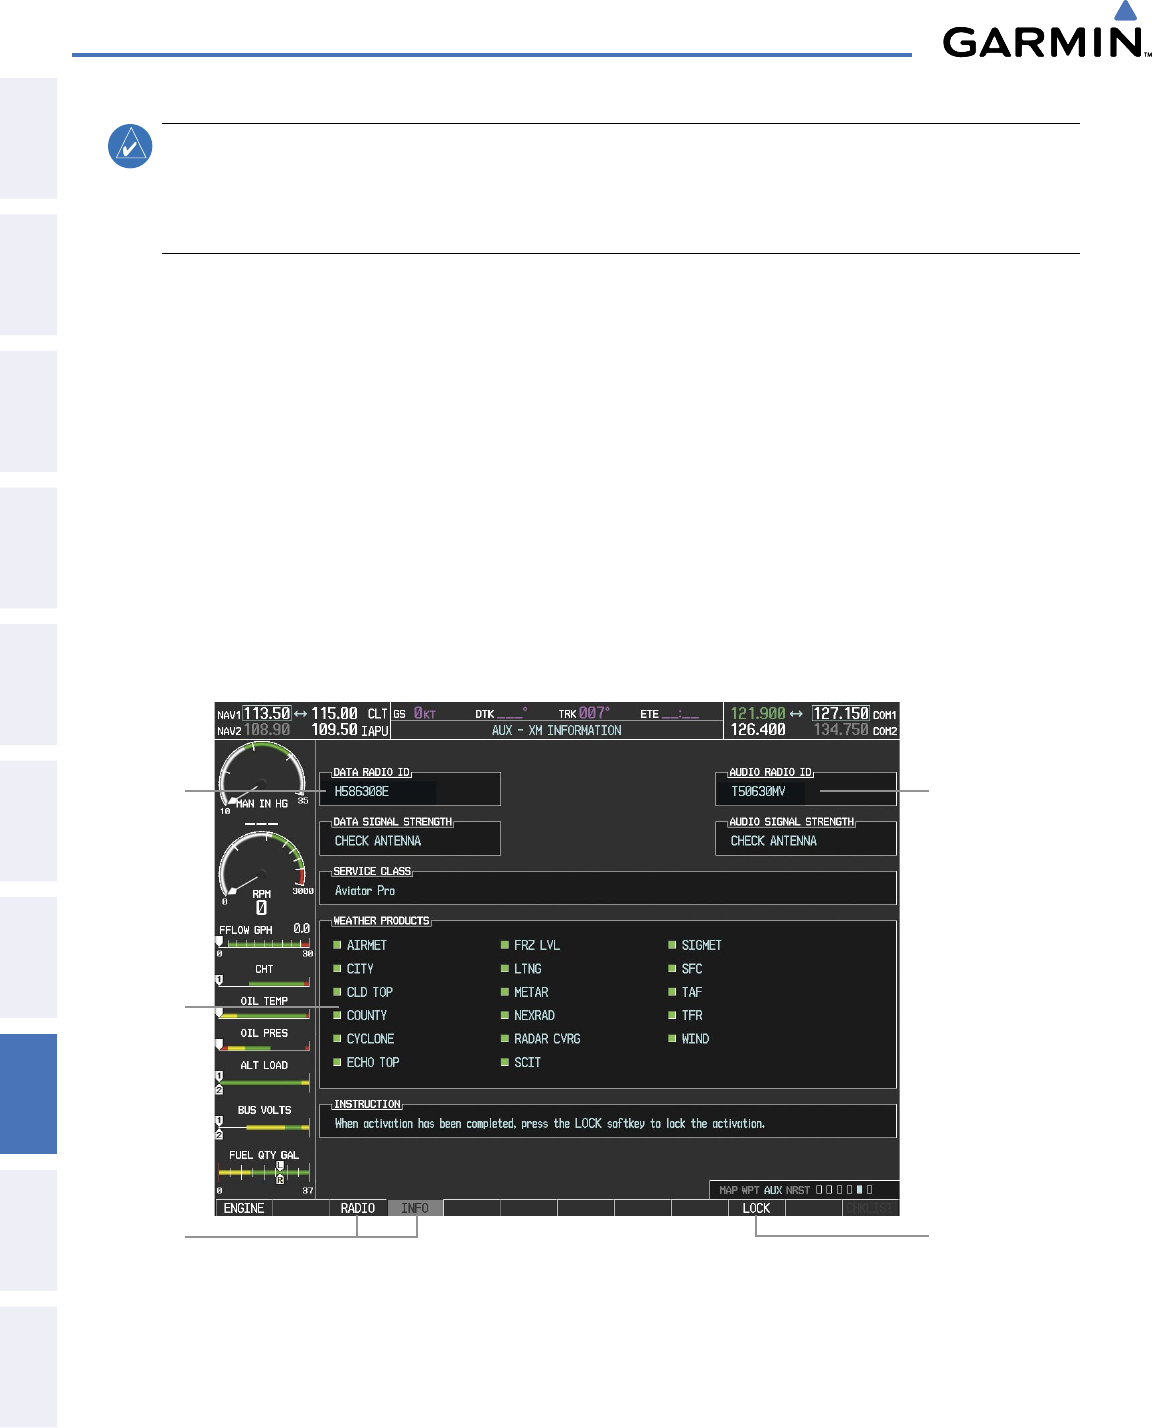Click the WIND green status square
This screenshot has width=1152, height=1428.
pyautogui.click(x=673, y=1039)
